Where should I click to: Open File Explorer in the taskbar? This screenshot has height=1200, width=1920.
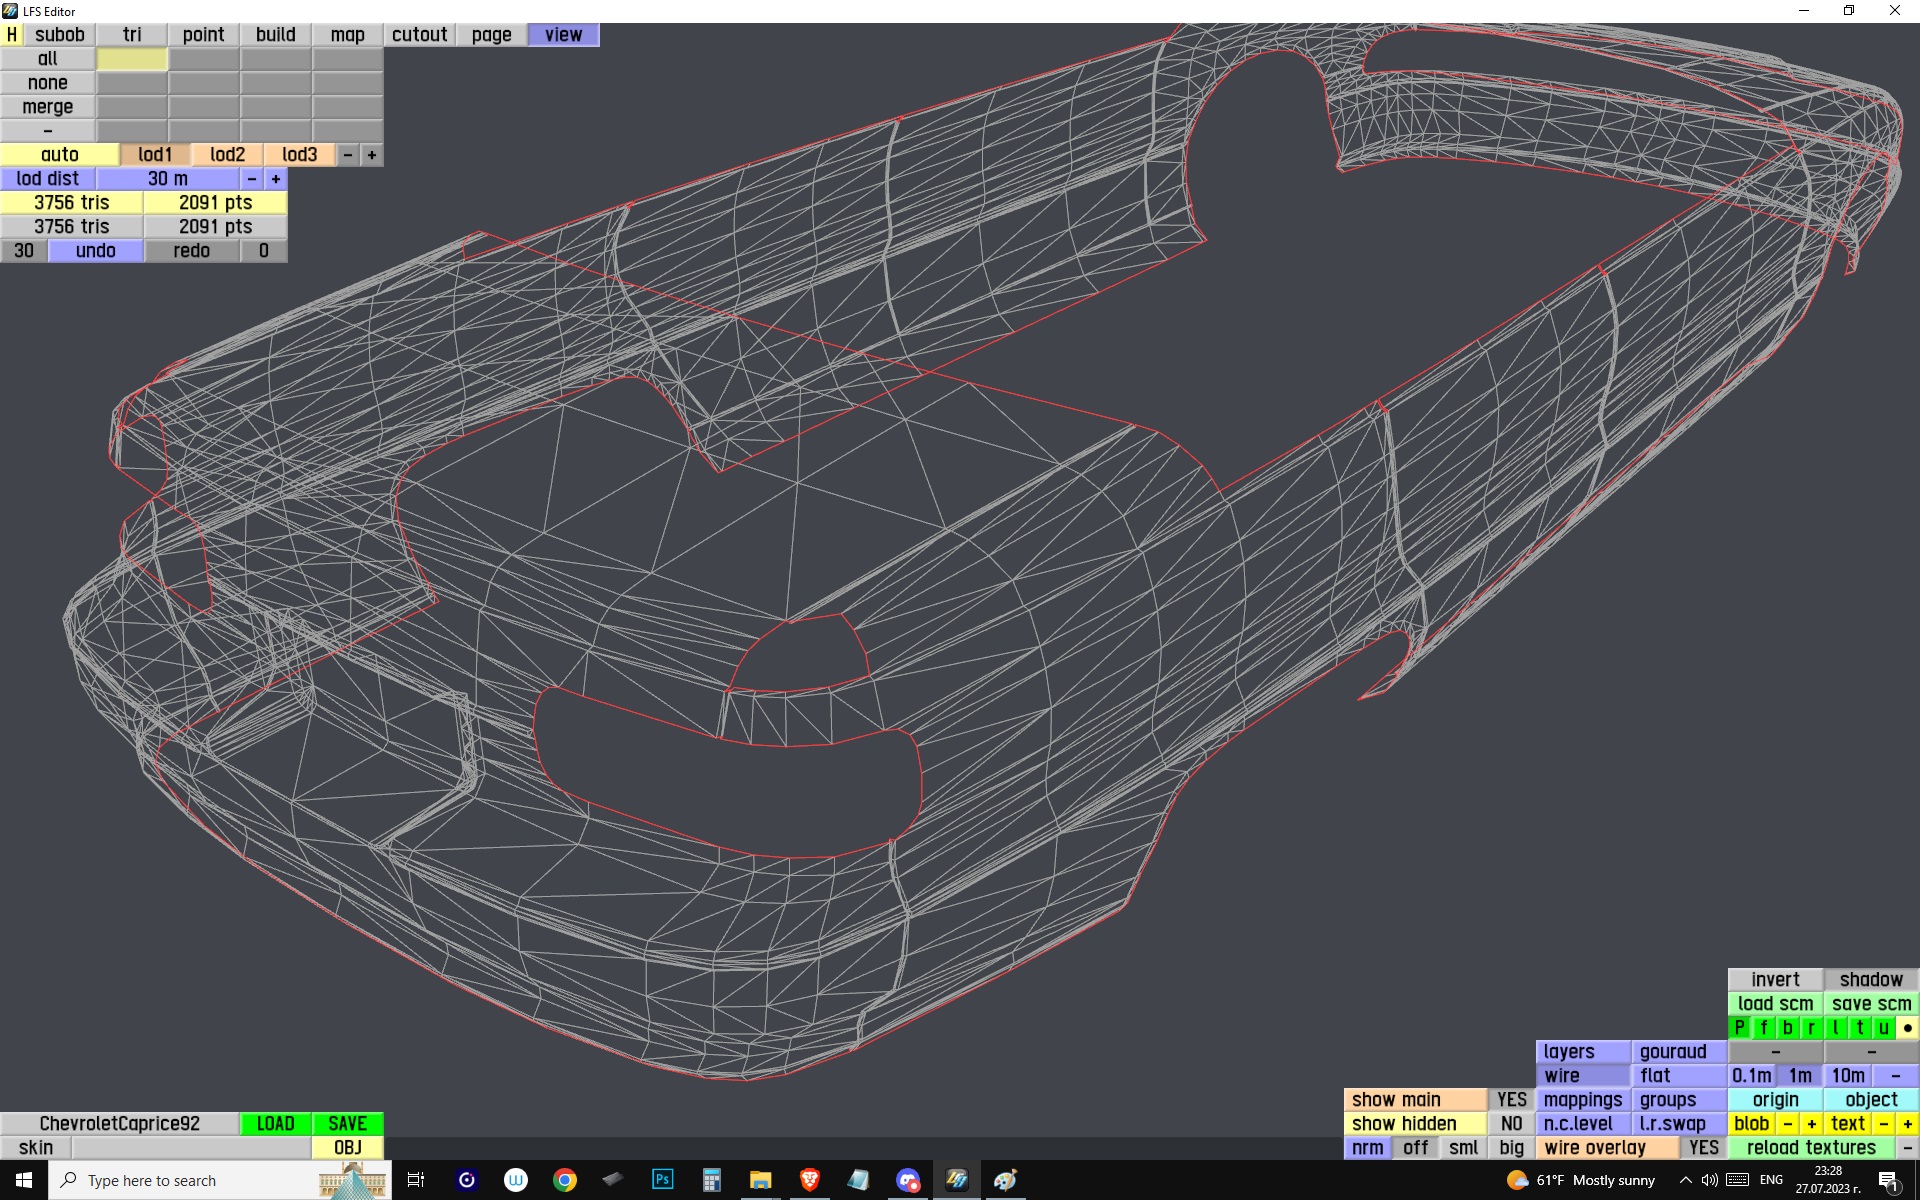[x=760, y=1180]
